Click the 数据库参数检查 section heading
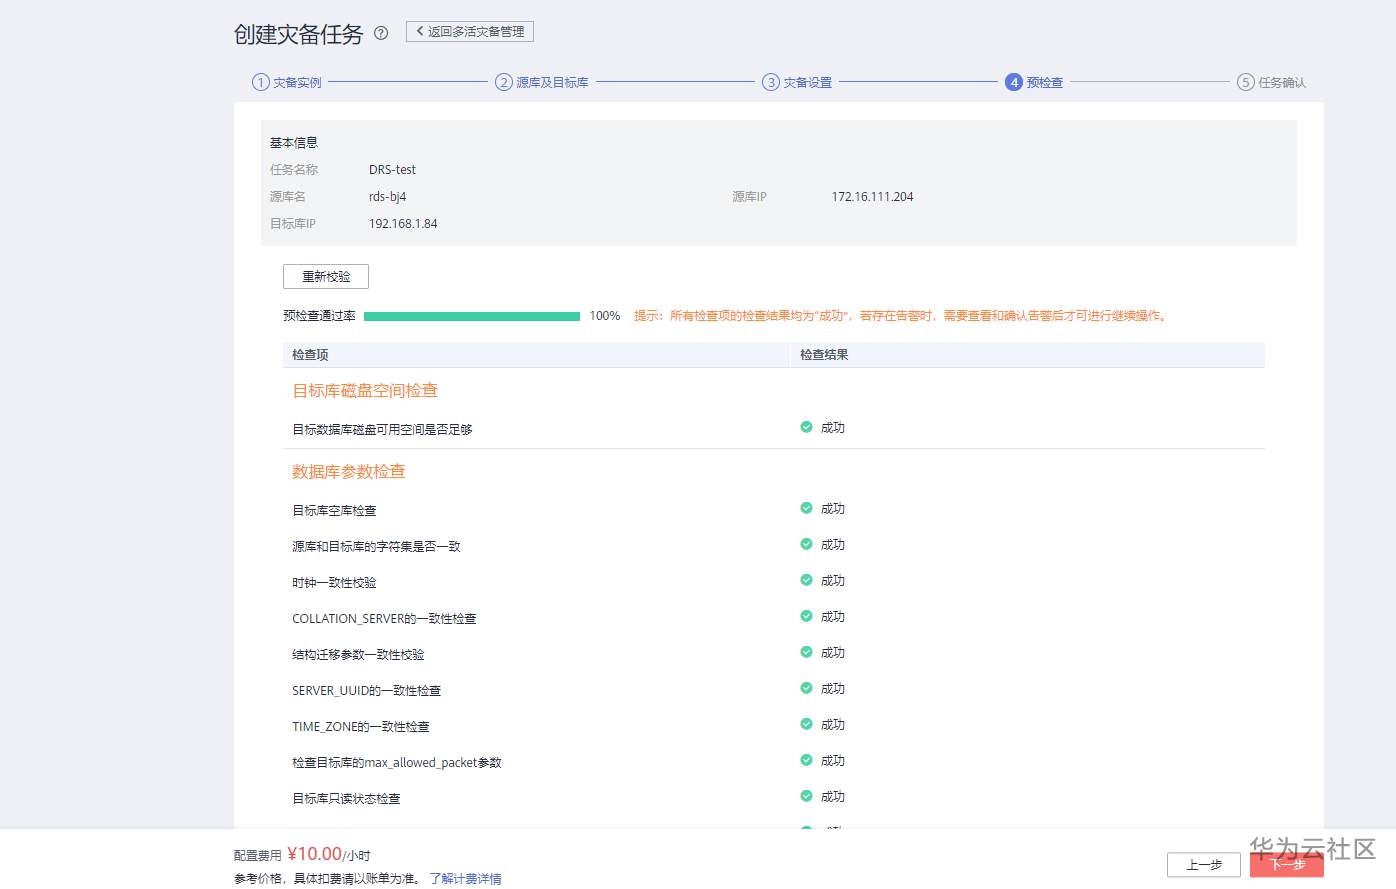 click(349, 472)
